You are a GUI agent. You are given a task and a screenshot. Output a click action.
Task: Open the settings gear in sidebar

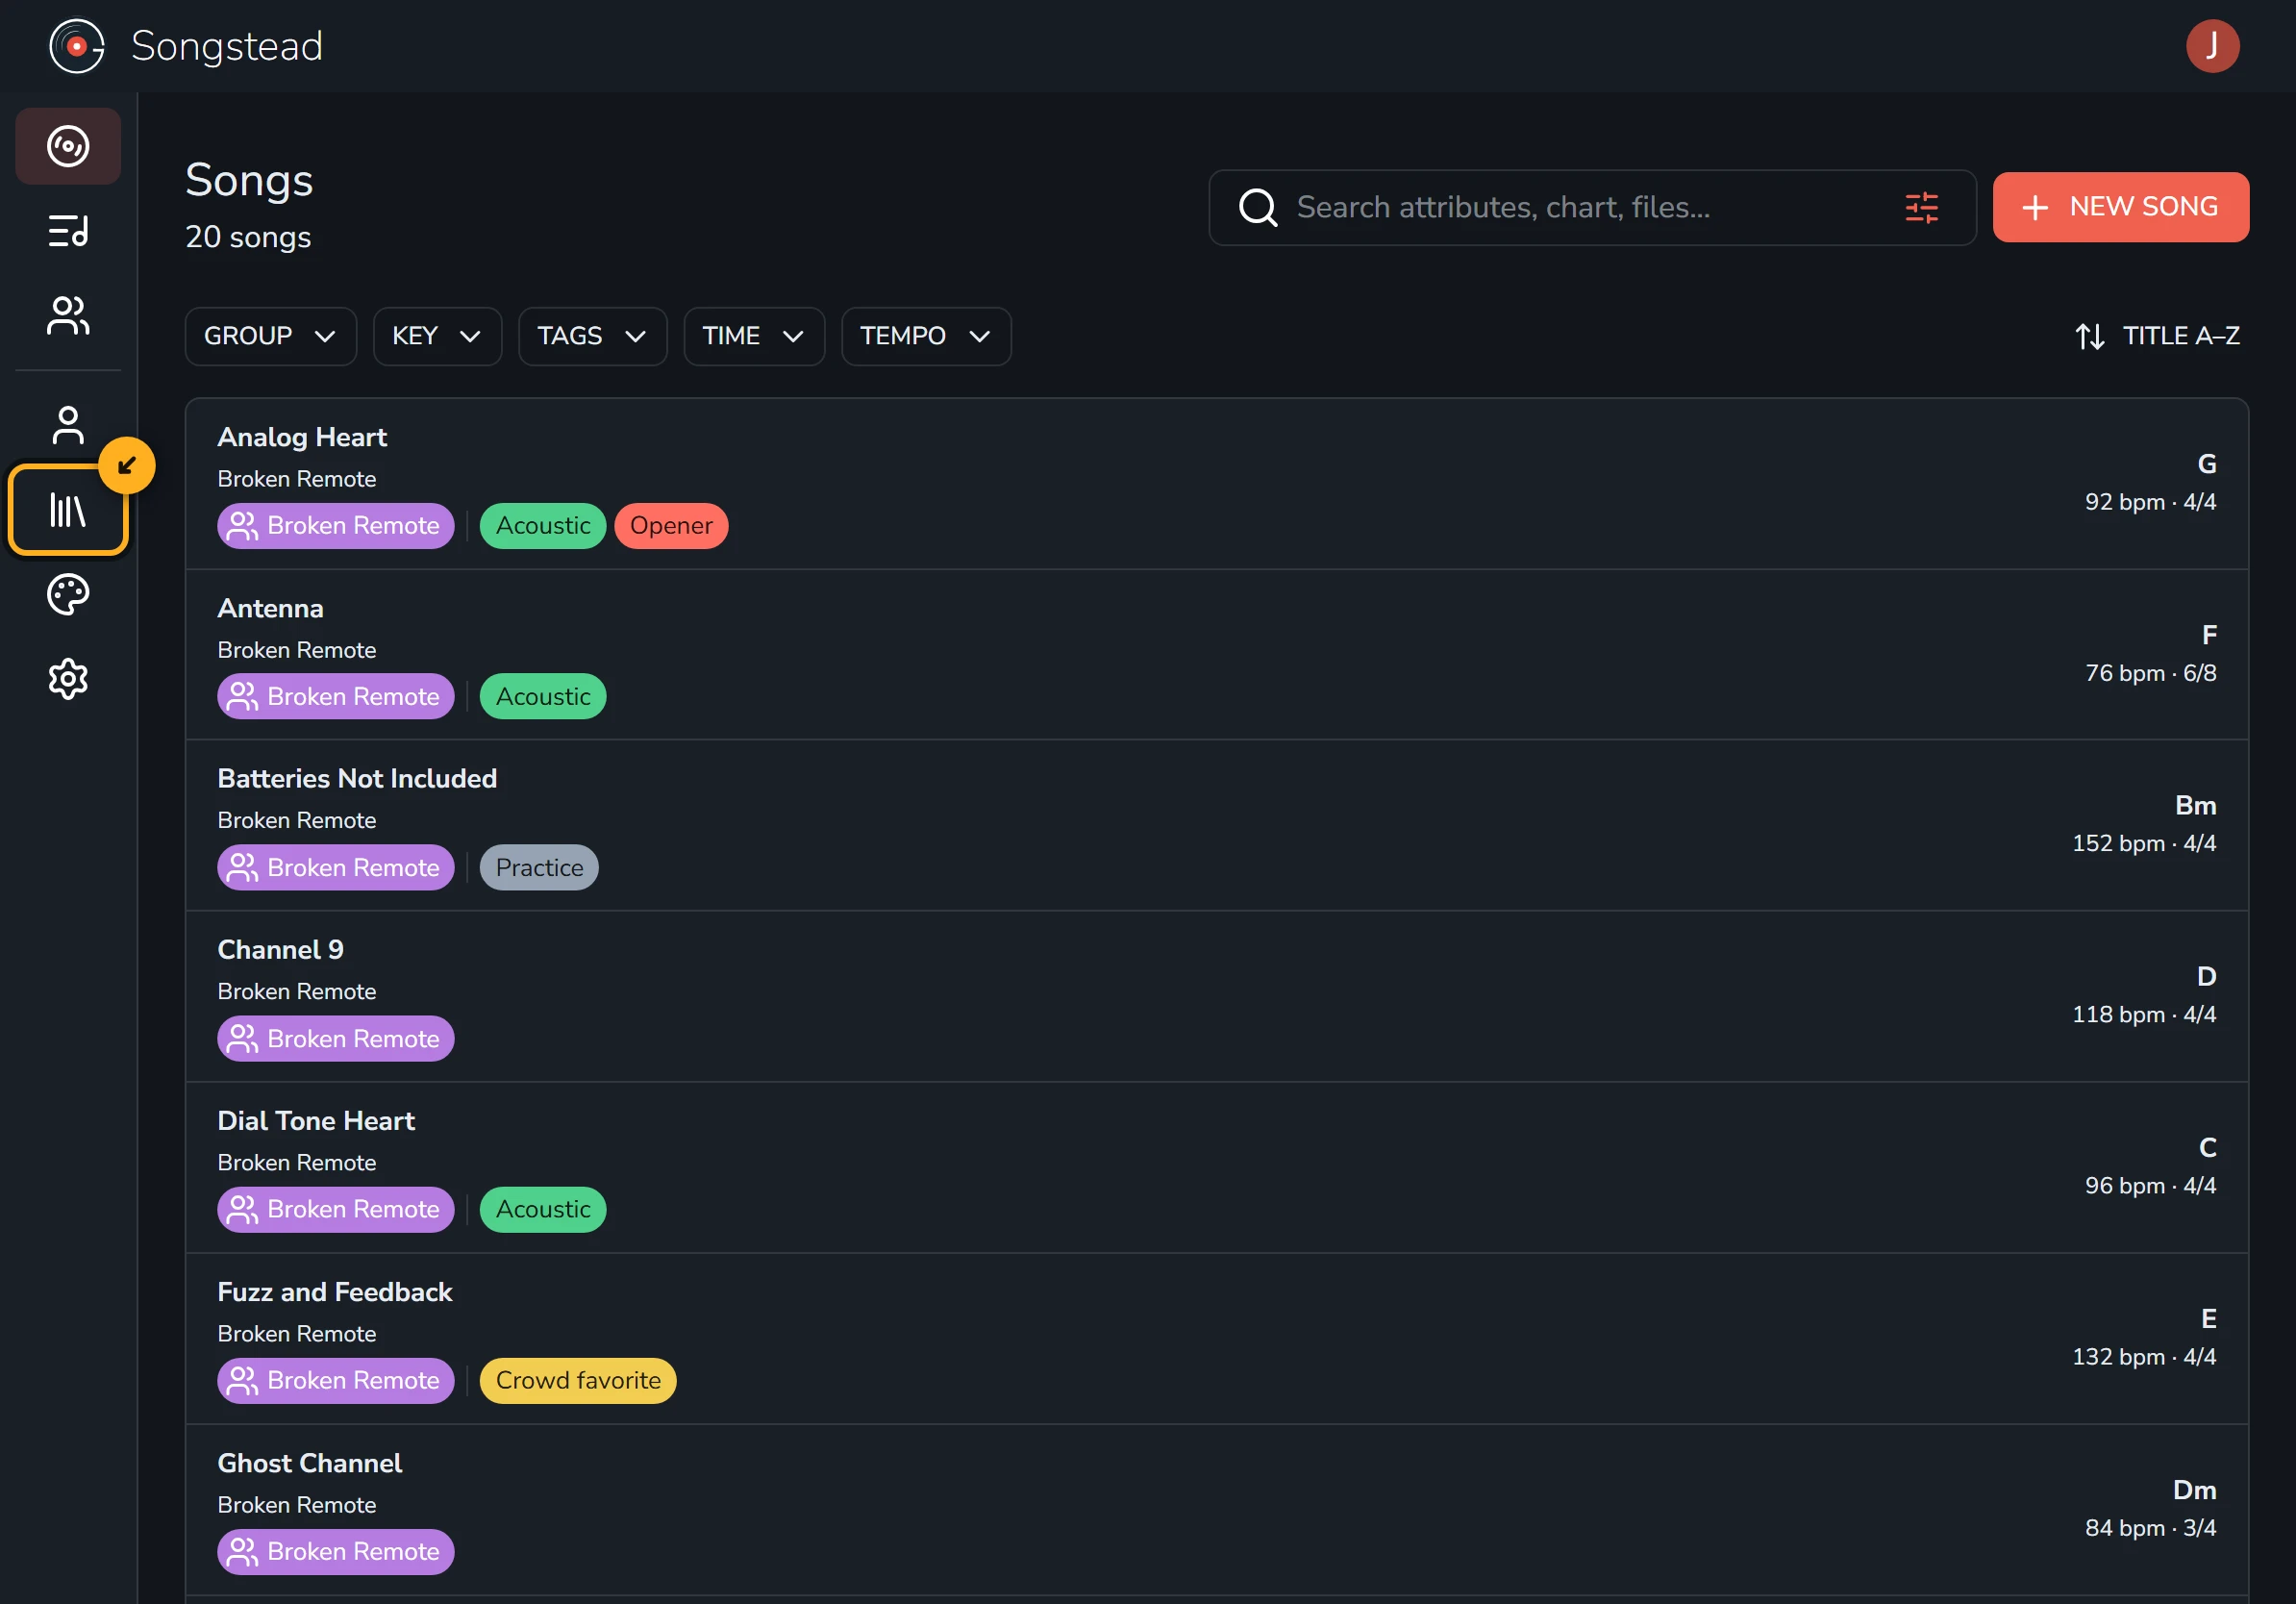[68, 680]
